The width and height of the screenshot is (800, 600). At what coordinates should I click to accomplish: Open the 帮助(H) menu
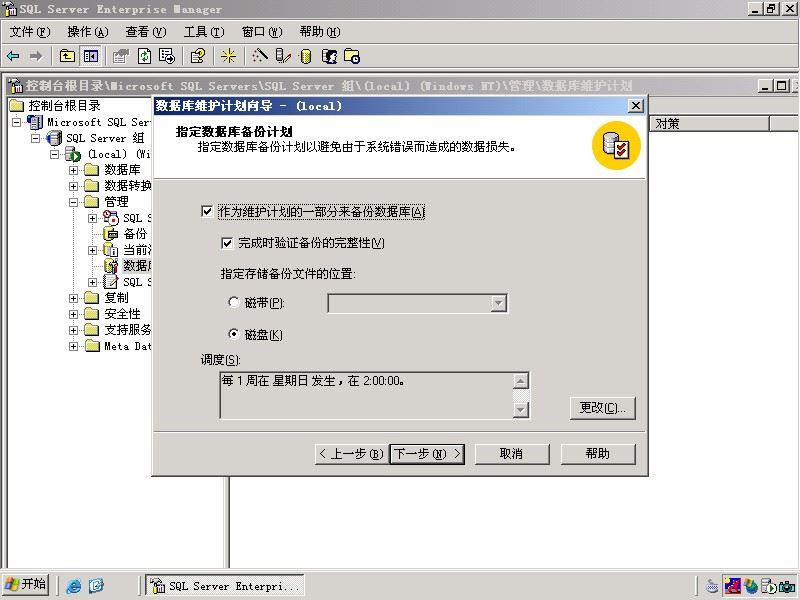pyautogui.click(x=320, y=32)
